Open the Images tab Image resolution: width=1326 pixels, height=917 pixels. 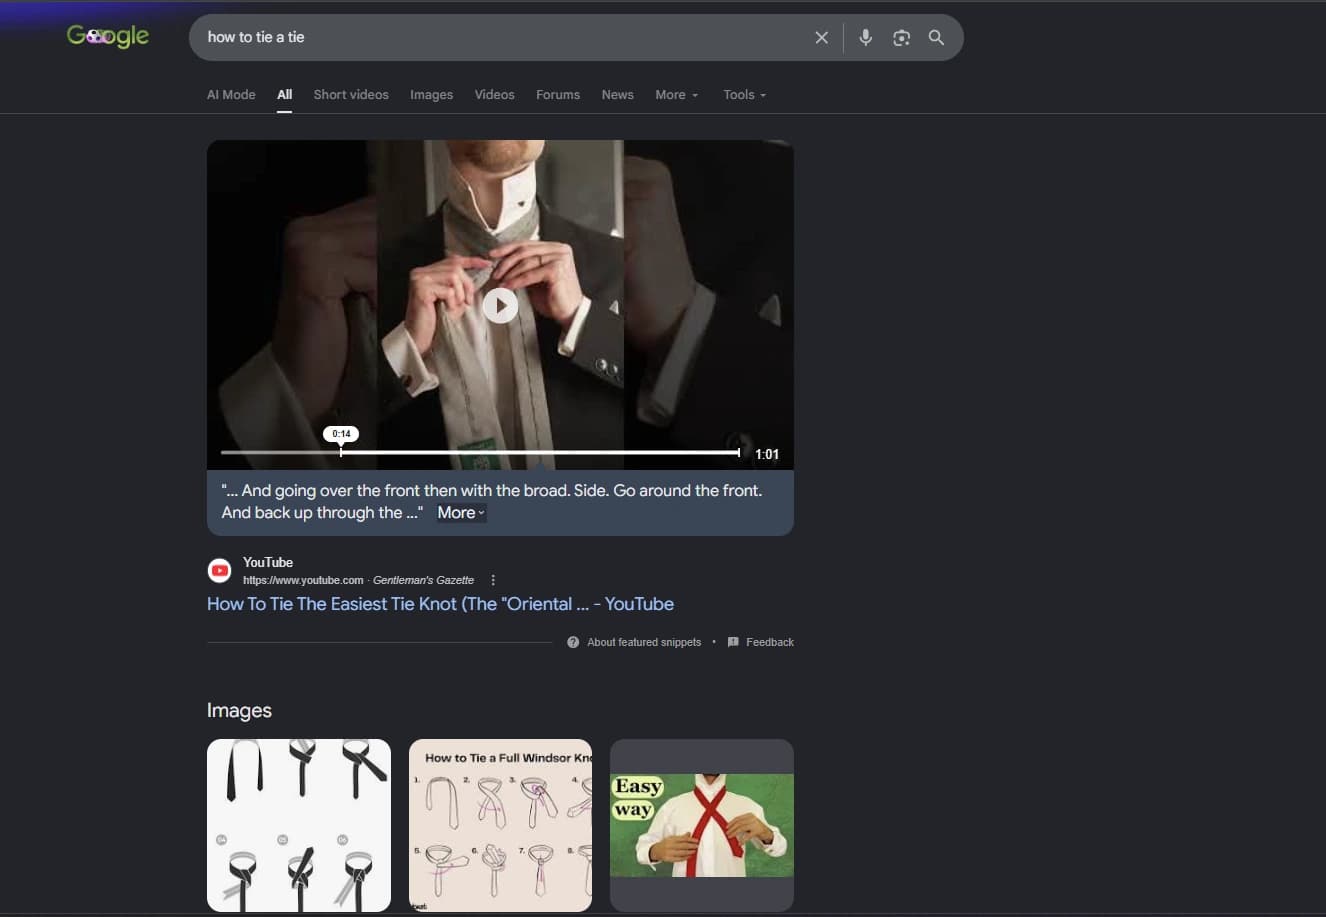pyautogui.click(x=431, y=95)
